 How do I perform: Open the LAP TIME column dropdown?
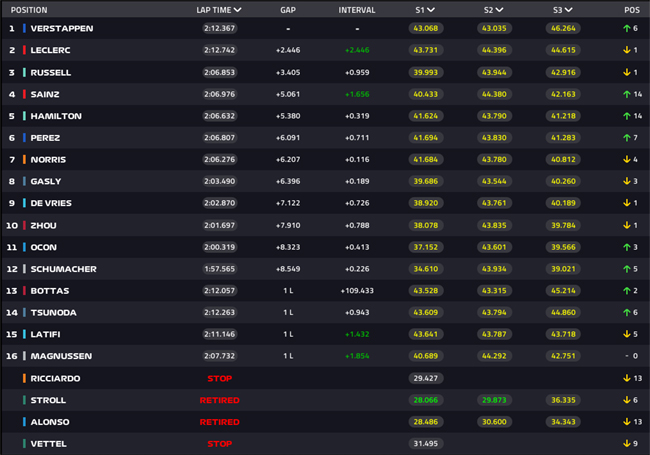pyautogui.click(x=237, y=10)
